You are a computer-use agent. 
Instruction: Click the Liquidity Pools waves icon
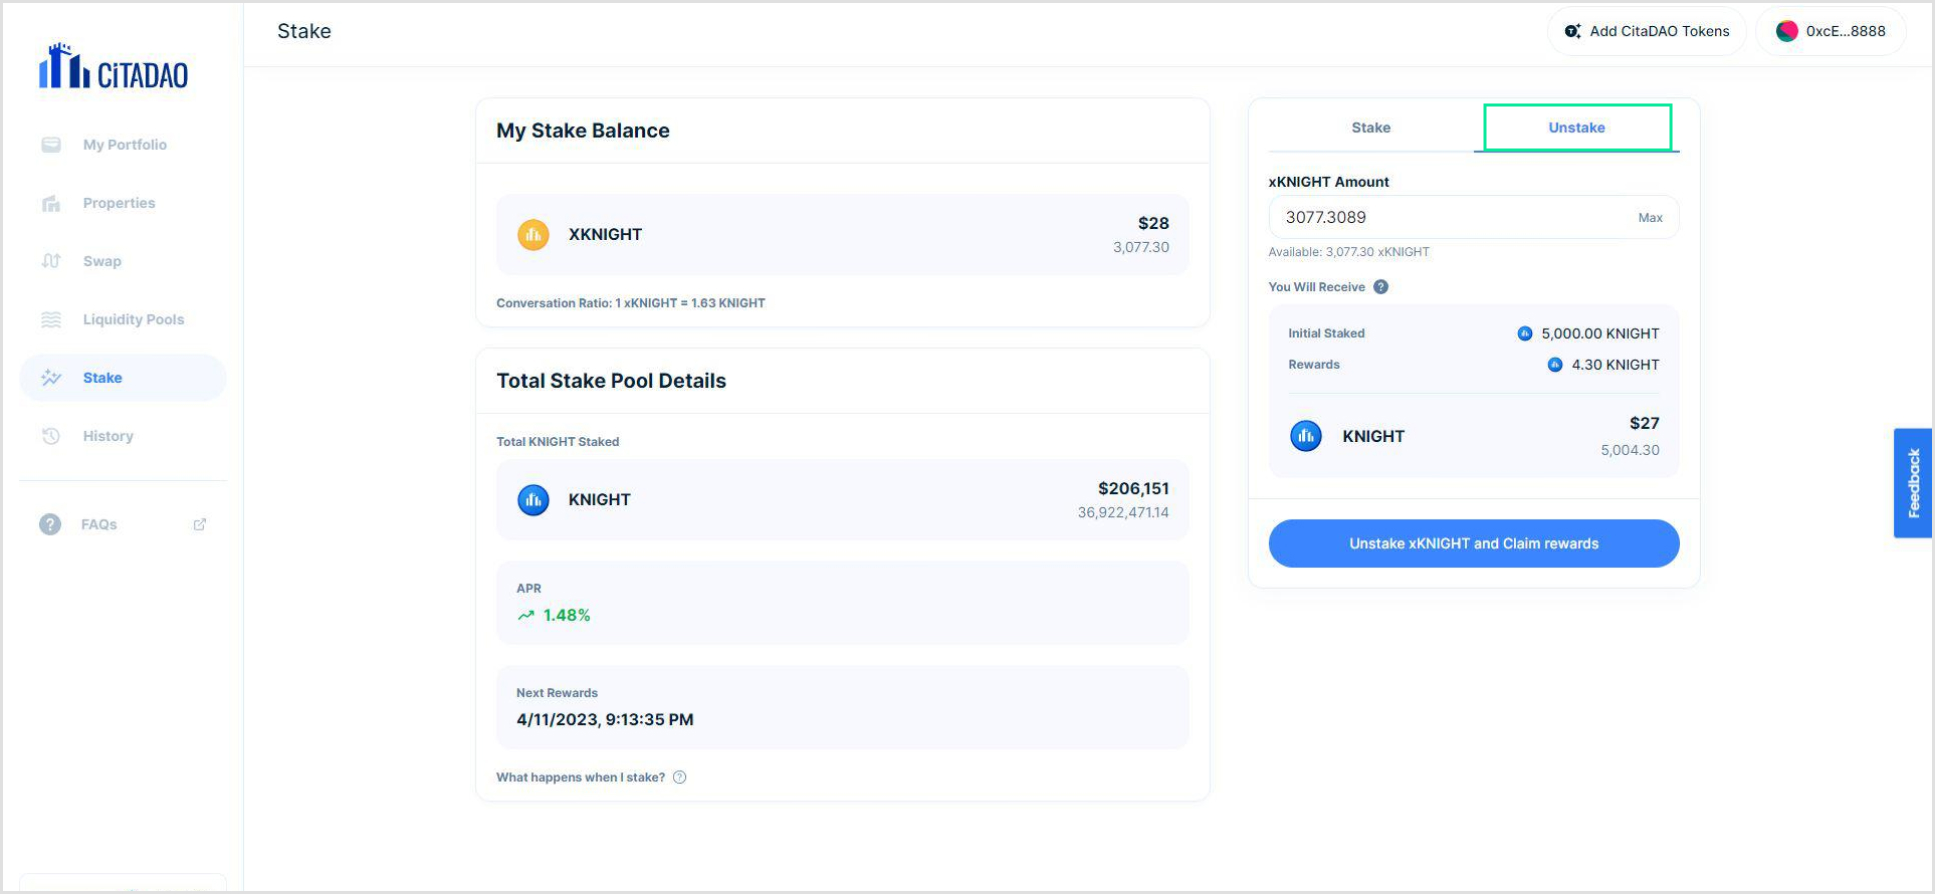[x=51, y=320]
